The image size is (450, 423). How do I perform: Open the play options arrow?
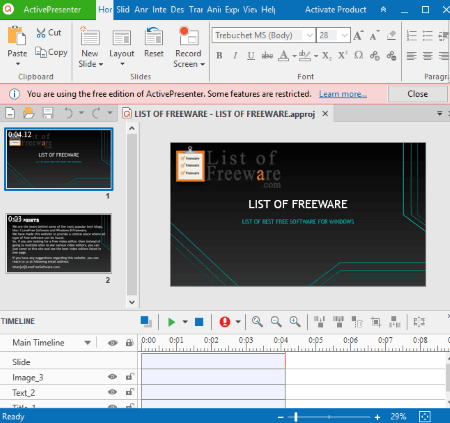point(185,322)
